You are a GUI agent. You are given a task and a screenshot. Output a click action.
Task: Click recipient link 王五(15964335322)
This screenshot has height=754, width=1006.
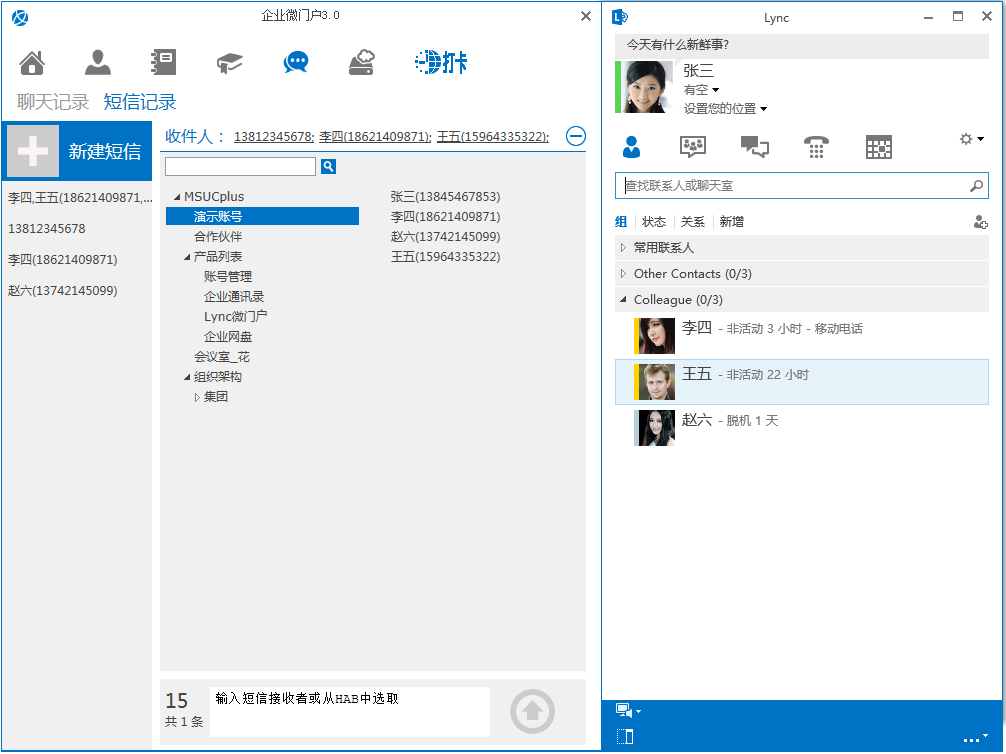click(x=493, y=137)
